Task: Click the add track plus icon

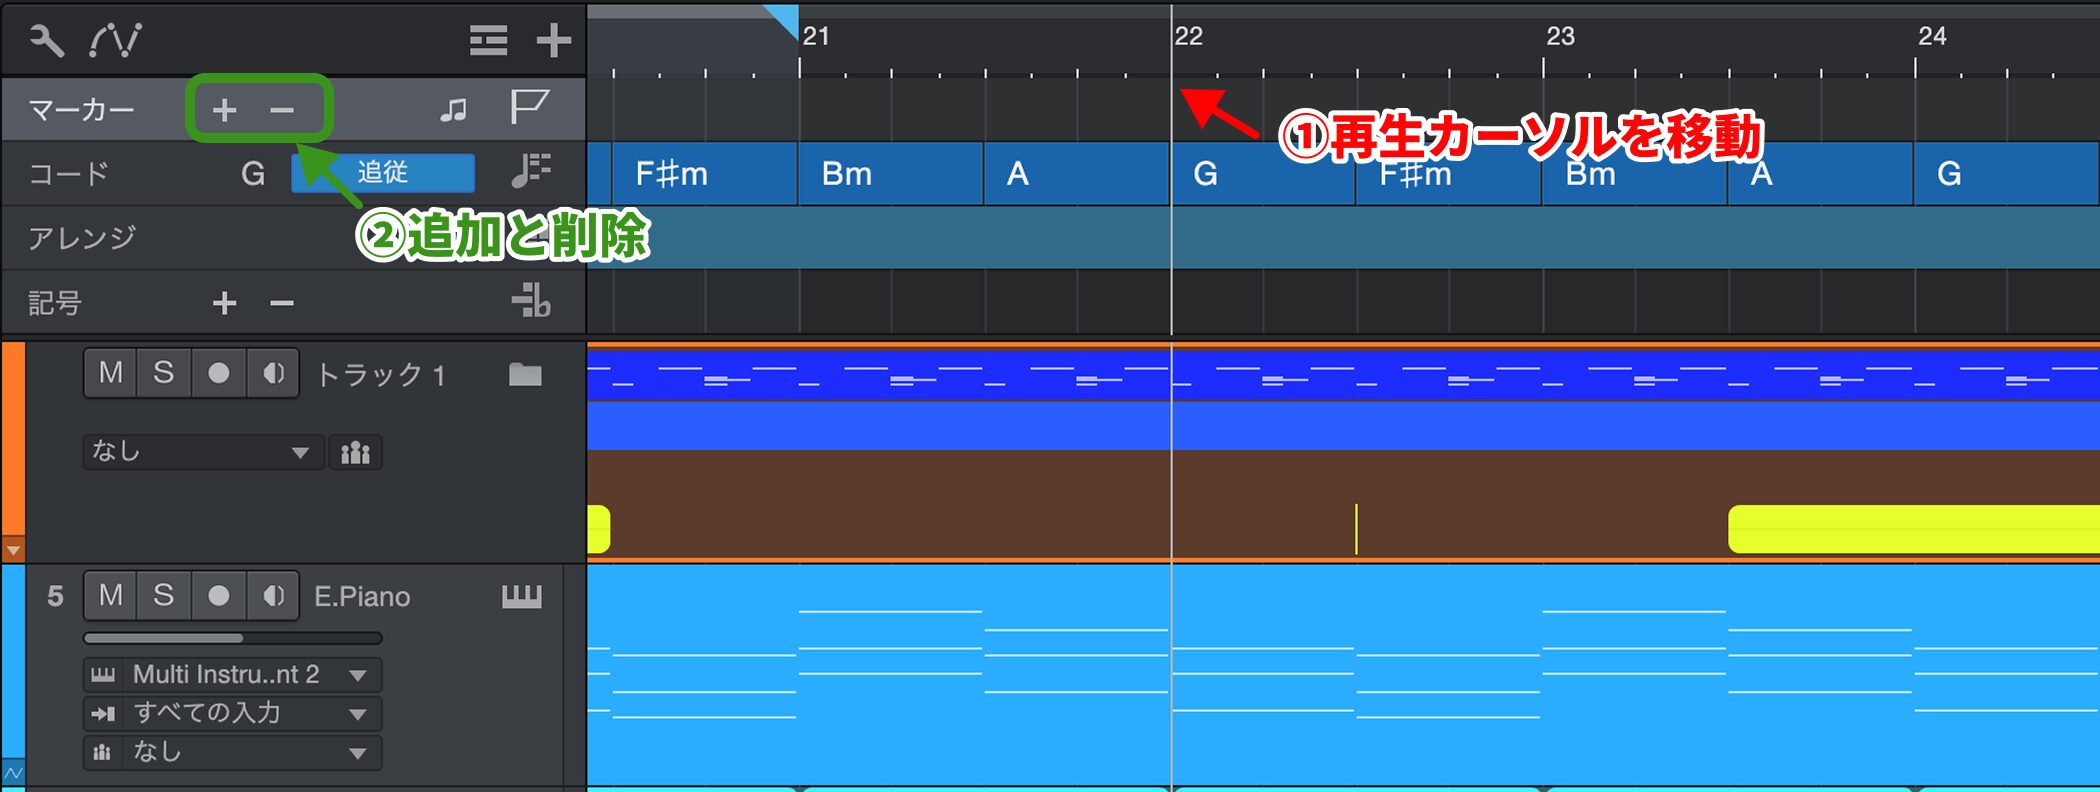Action: (x=553, y=41)
